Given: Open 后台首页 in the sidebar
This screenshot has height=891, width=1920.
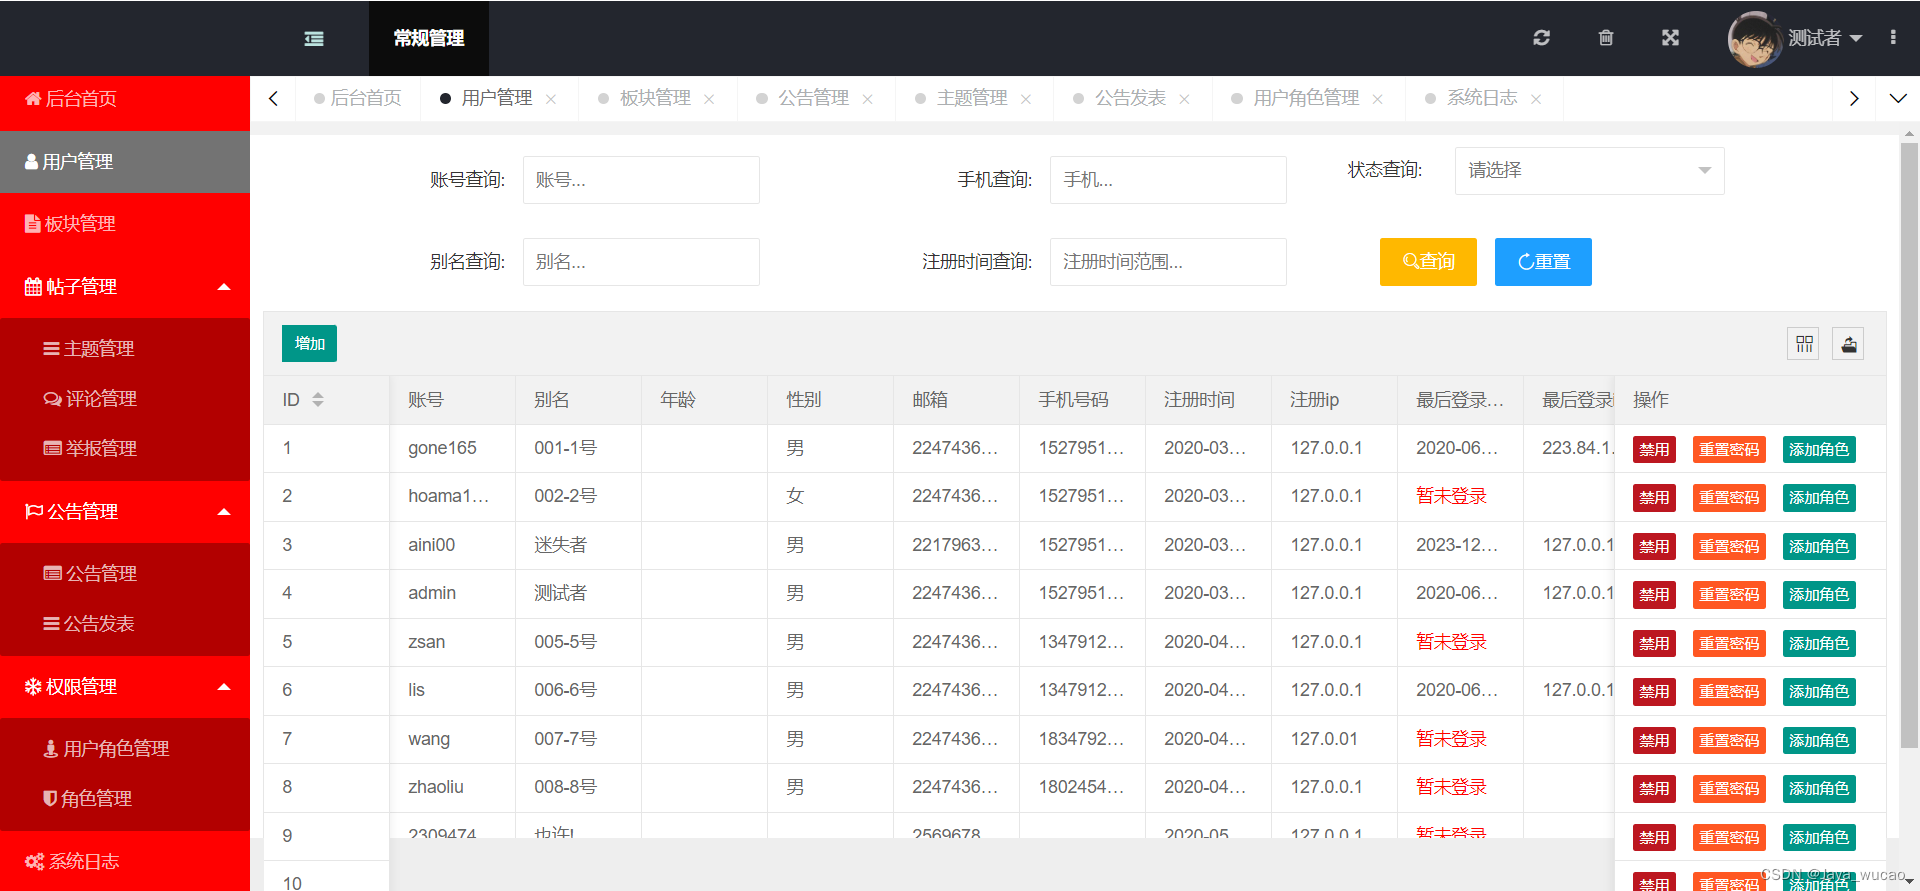Looking at the screenshot, I should click(125, 99).
